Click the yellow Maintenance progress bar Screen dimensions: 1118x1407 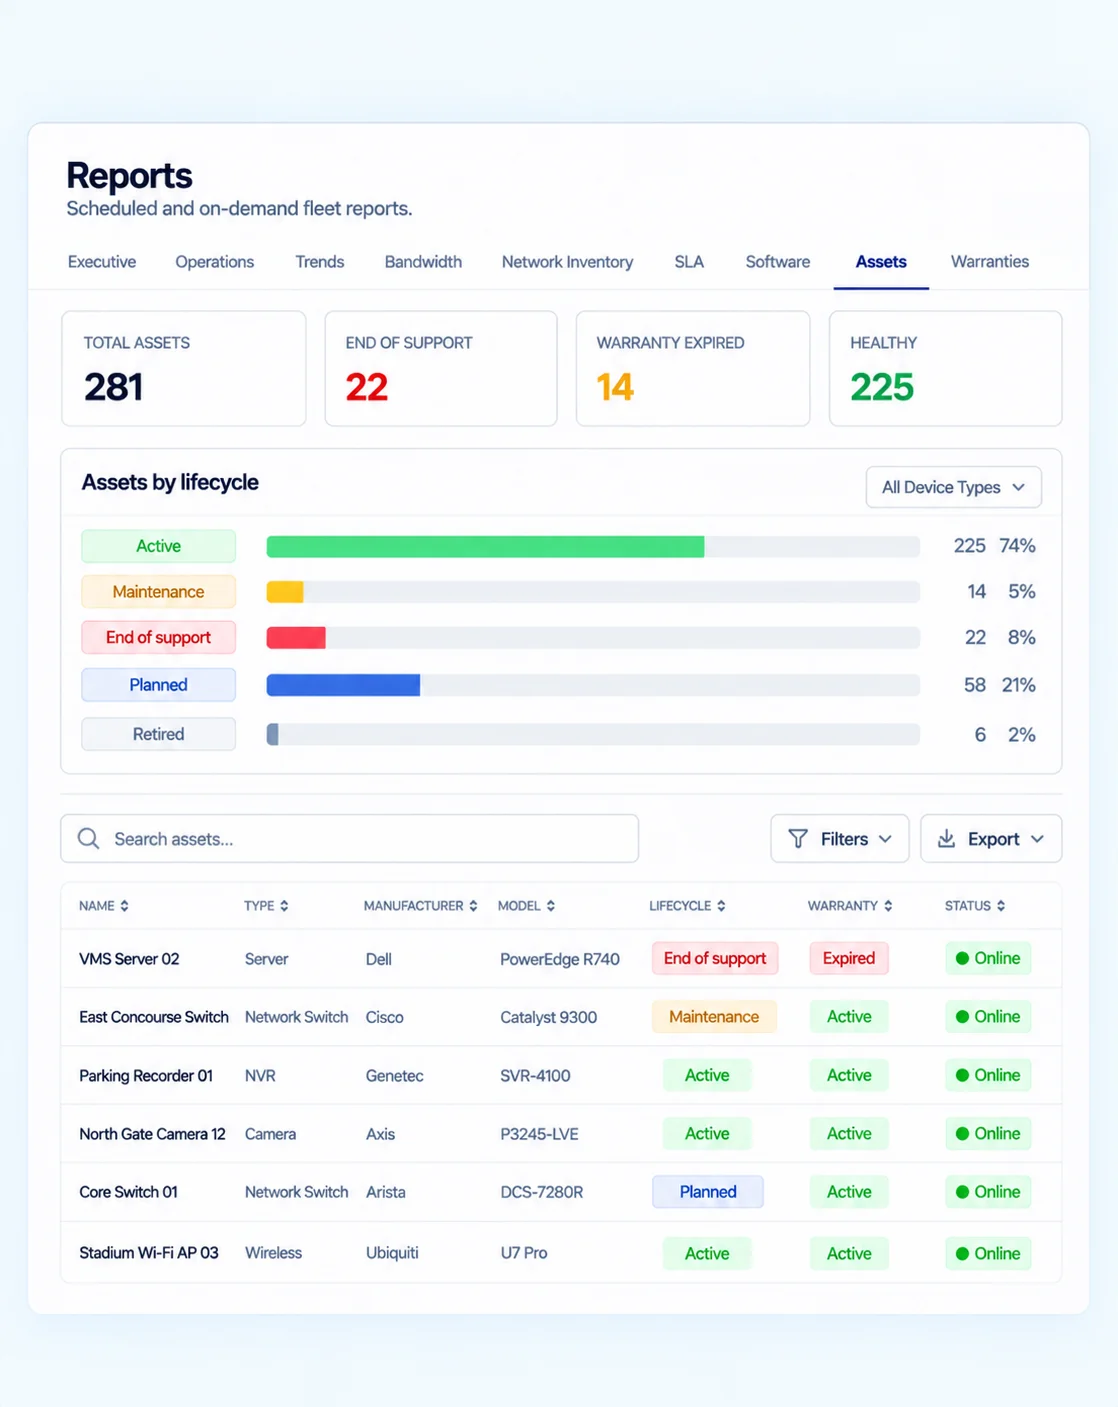point(285,592)
